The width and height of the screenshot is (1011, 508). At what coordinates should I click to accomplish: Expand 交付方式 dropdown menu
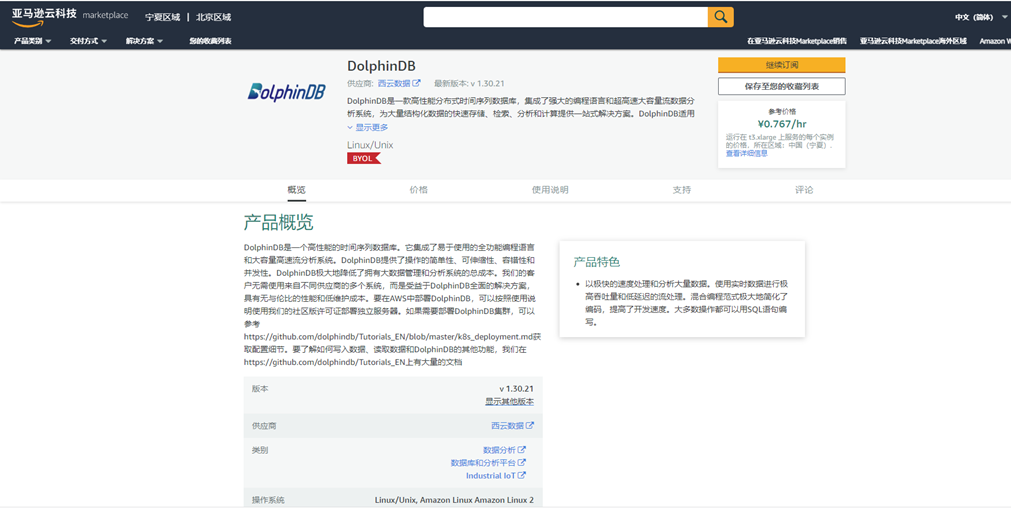(x=88, y=41)
